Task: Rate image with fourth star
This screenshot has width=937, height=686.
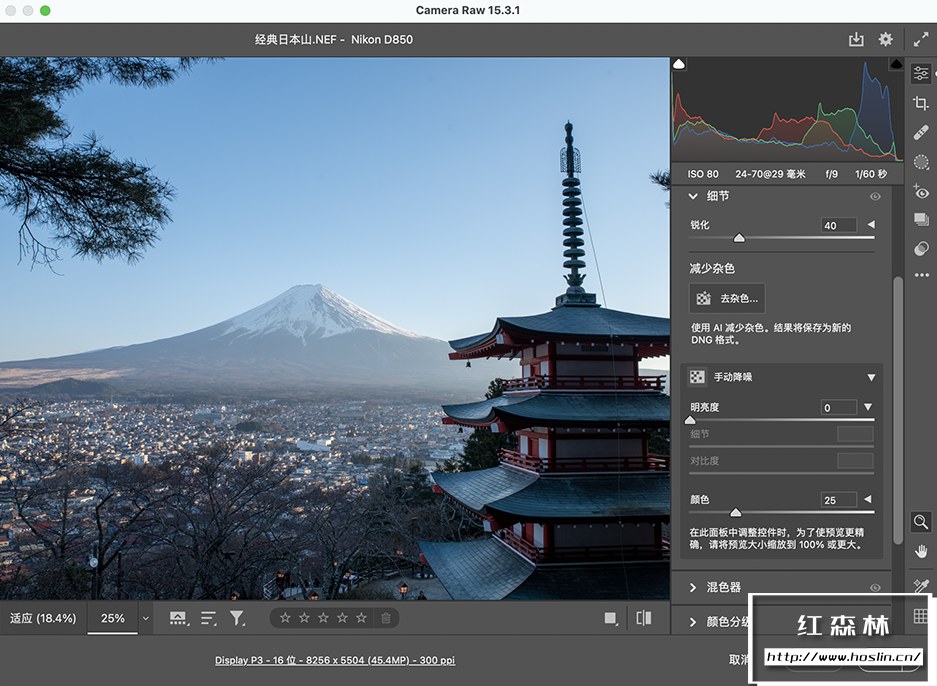Action: tap(342, 618)
